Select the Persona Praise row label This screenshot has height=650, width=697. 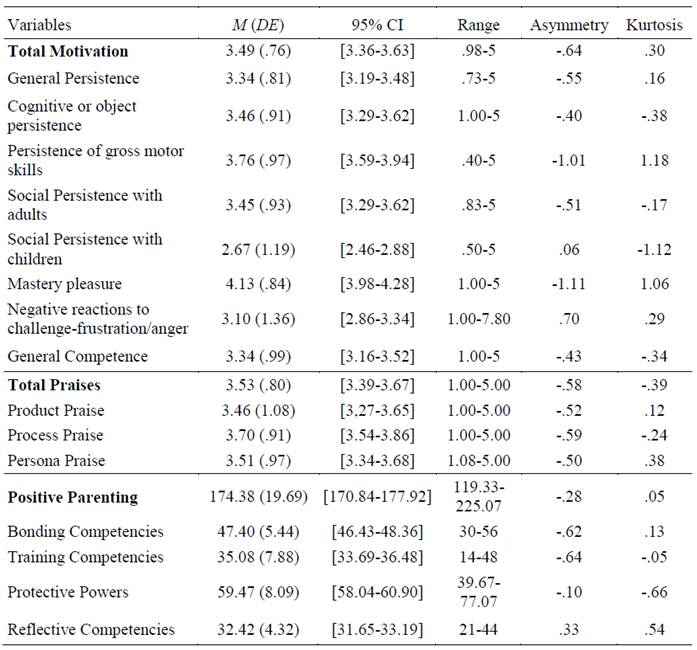click(56, 460)
